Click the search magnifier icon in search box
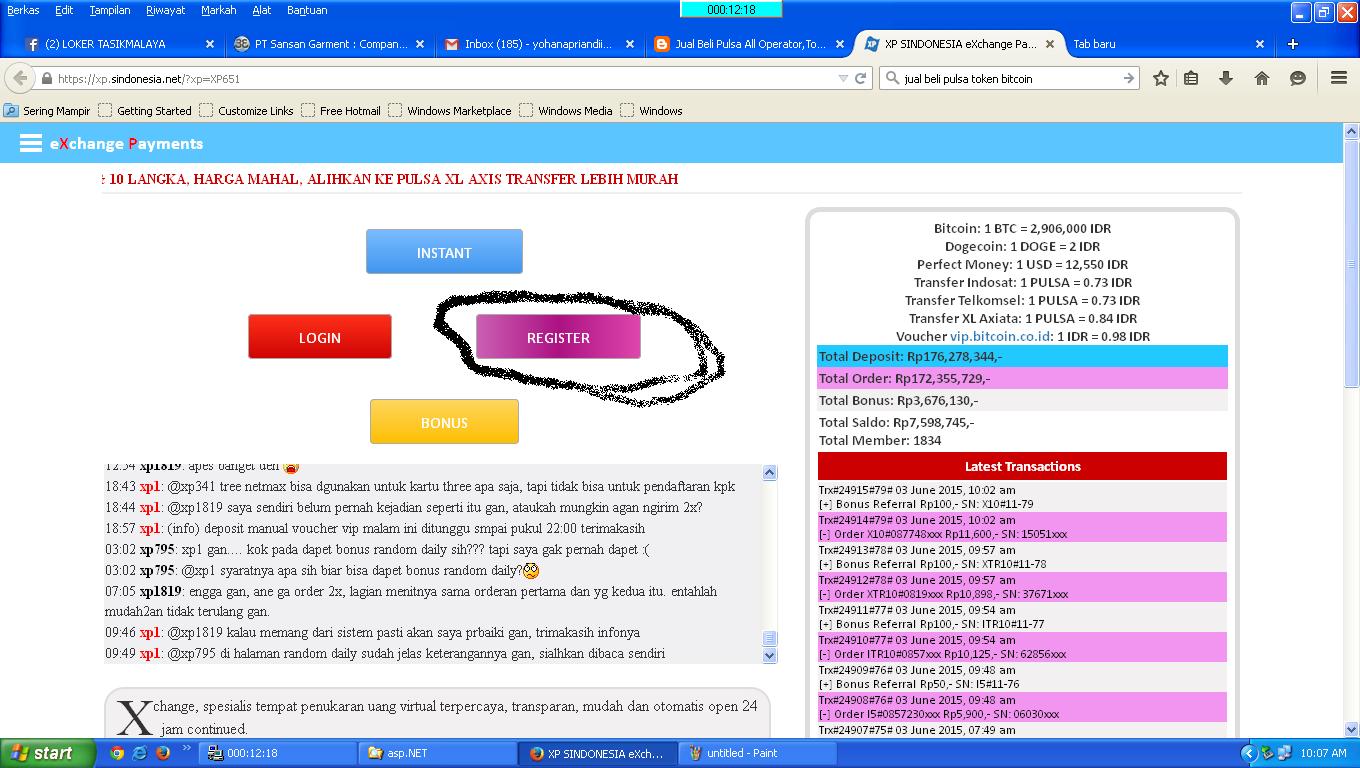 (892, 78)
